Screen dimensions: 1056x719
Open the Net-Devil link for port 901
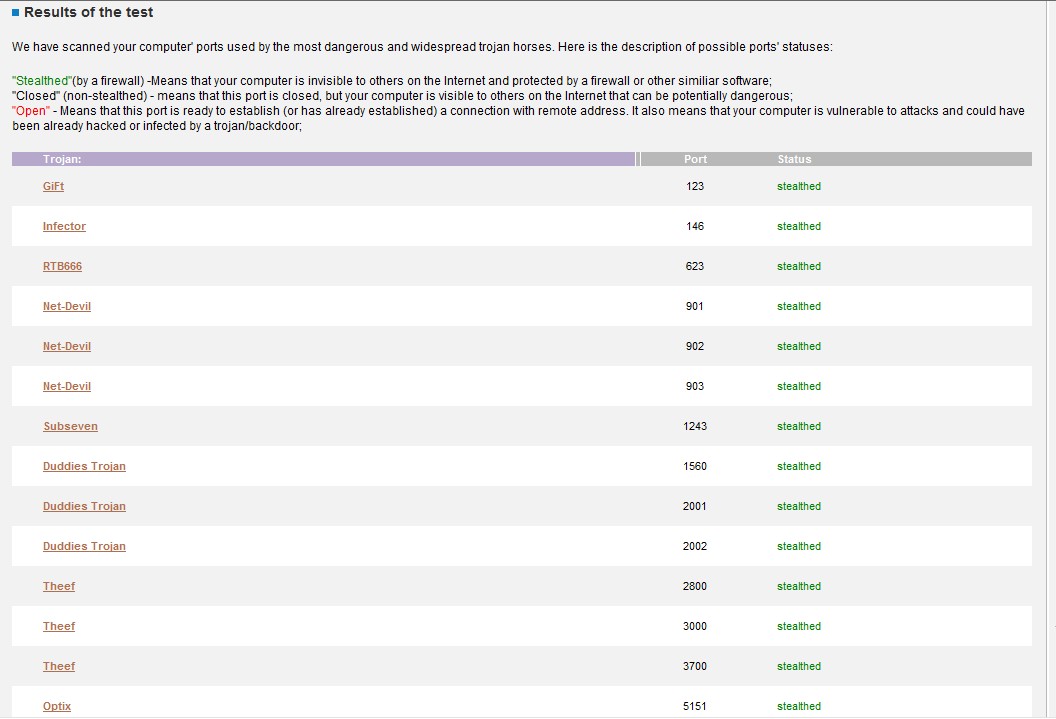tap(67, 307)
